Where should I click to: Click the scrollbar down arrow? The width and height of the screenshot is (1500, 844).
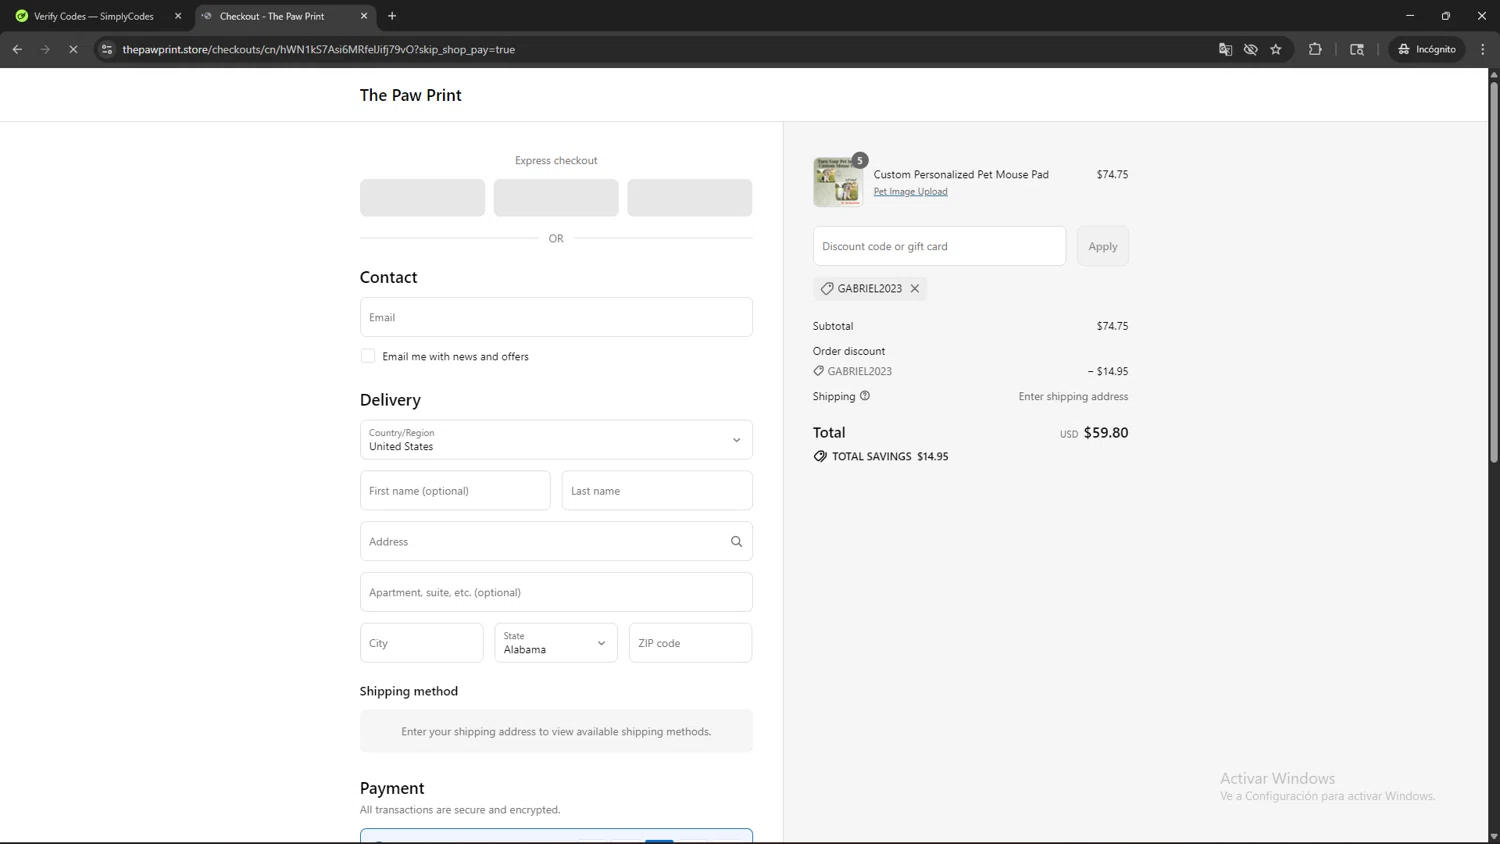[x=1493, y=837]
